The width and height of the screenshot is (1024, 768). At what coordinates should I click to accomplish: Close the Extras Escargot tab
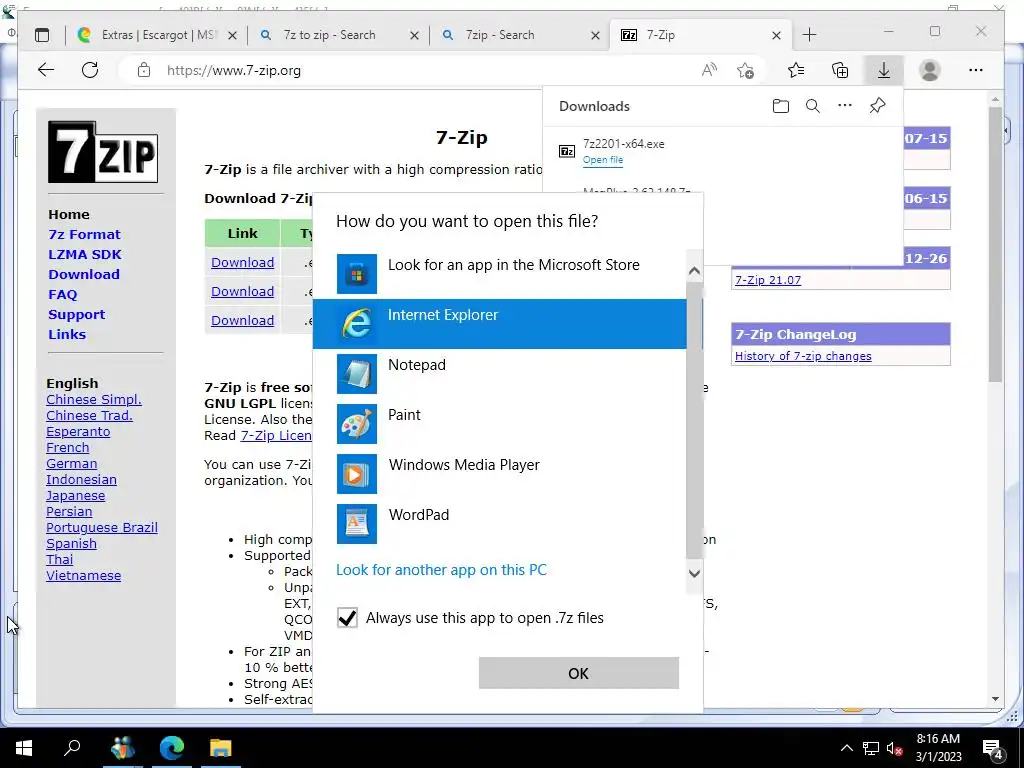click(x=232, y=35)
